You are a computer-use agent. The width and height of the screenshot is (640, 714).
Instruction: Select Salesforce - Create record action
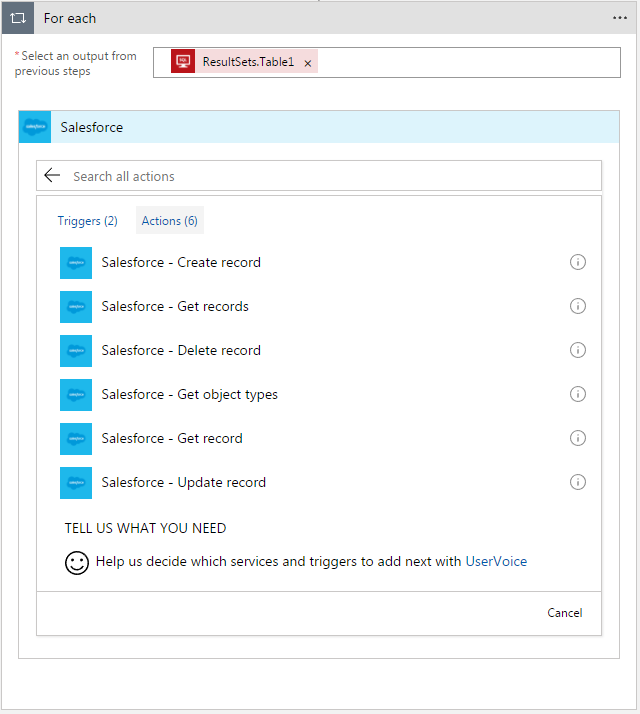tap(181, 262)
